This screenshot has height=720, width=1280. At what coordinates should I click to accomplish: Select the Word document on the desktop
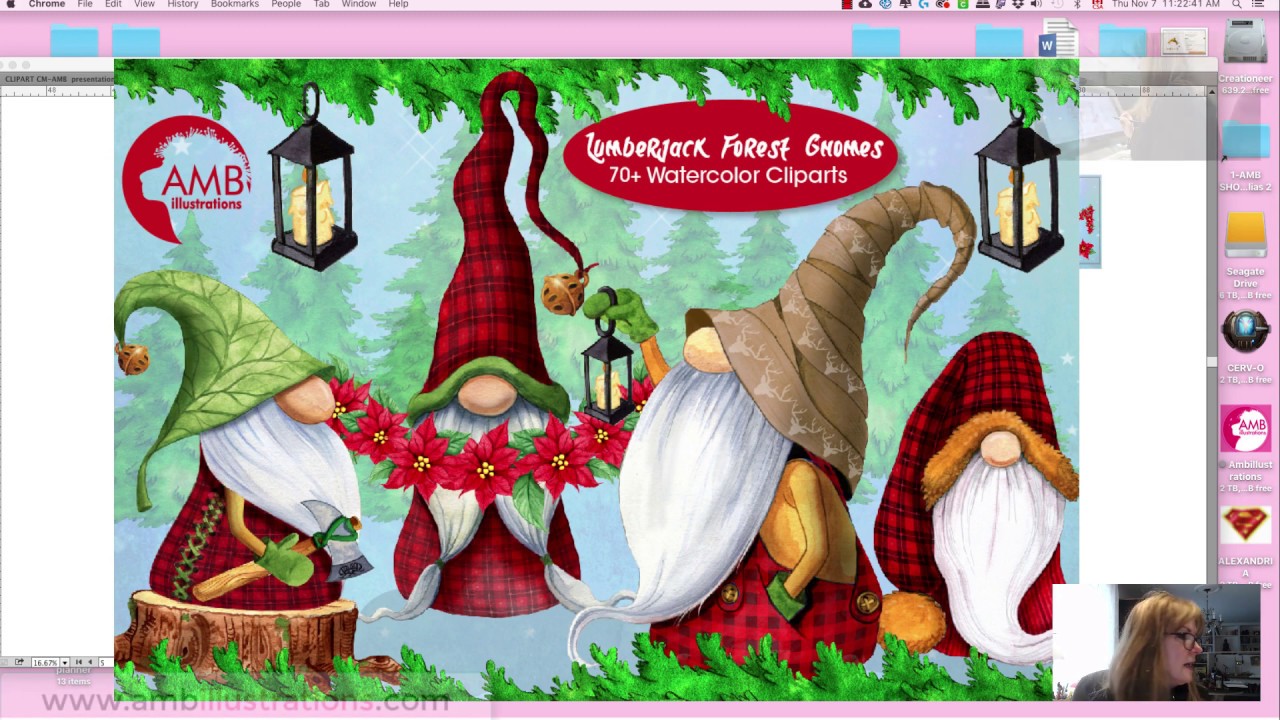pyautogui.click(x=1057, y=40)
